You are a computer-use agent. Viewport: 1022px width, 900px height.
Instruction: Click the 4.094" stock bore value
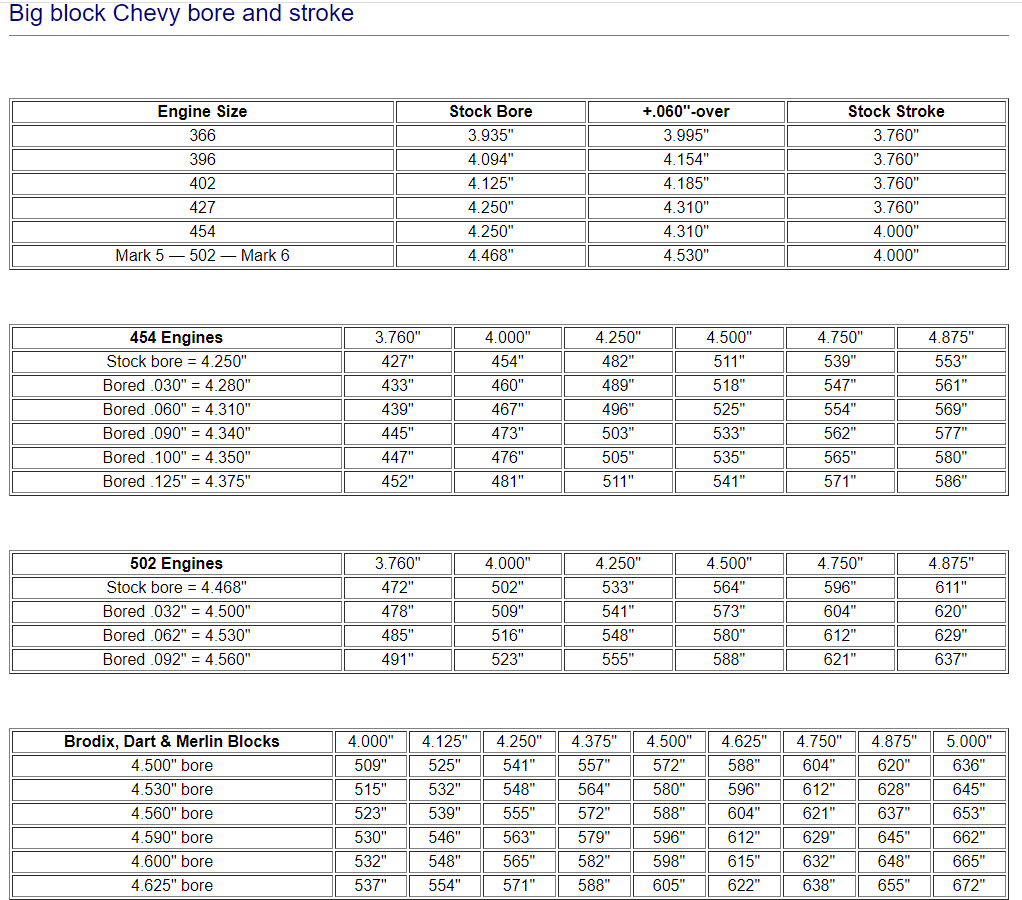point(490,160)
